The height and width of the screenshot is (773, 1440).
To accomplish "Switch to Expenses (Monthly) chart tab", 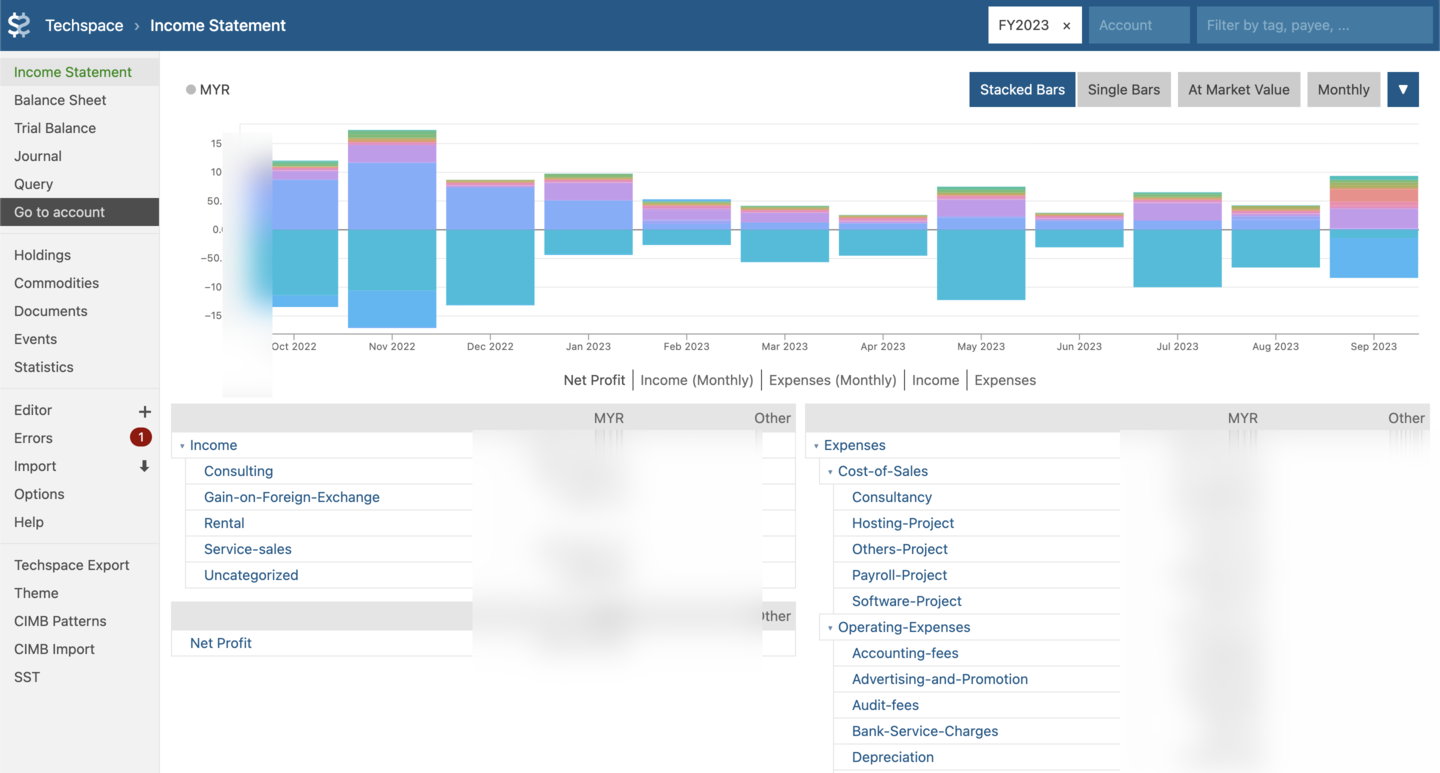I will click(833, 380).
